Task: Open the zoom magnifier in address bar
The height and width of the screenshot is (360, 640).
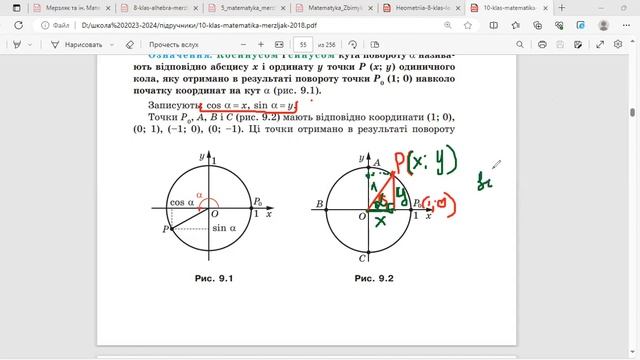Action: tap(448, 25)
